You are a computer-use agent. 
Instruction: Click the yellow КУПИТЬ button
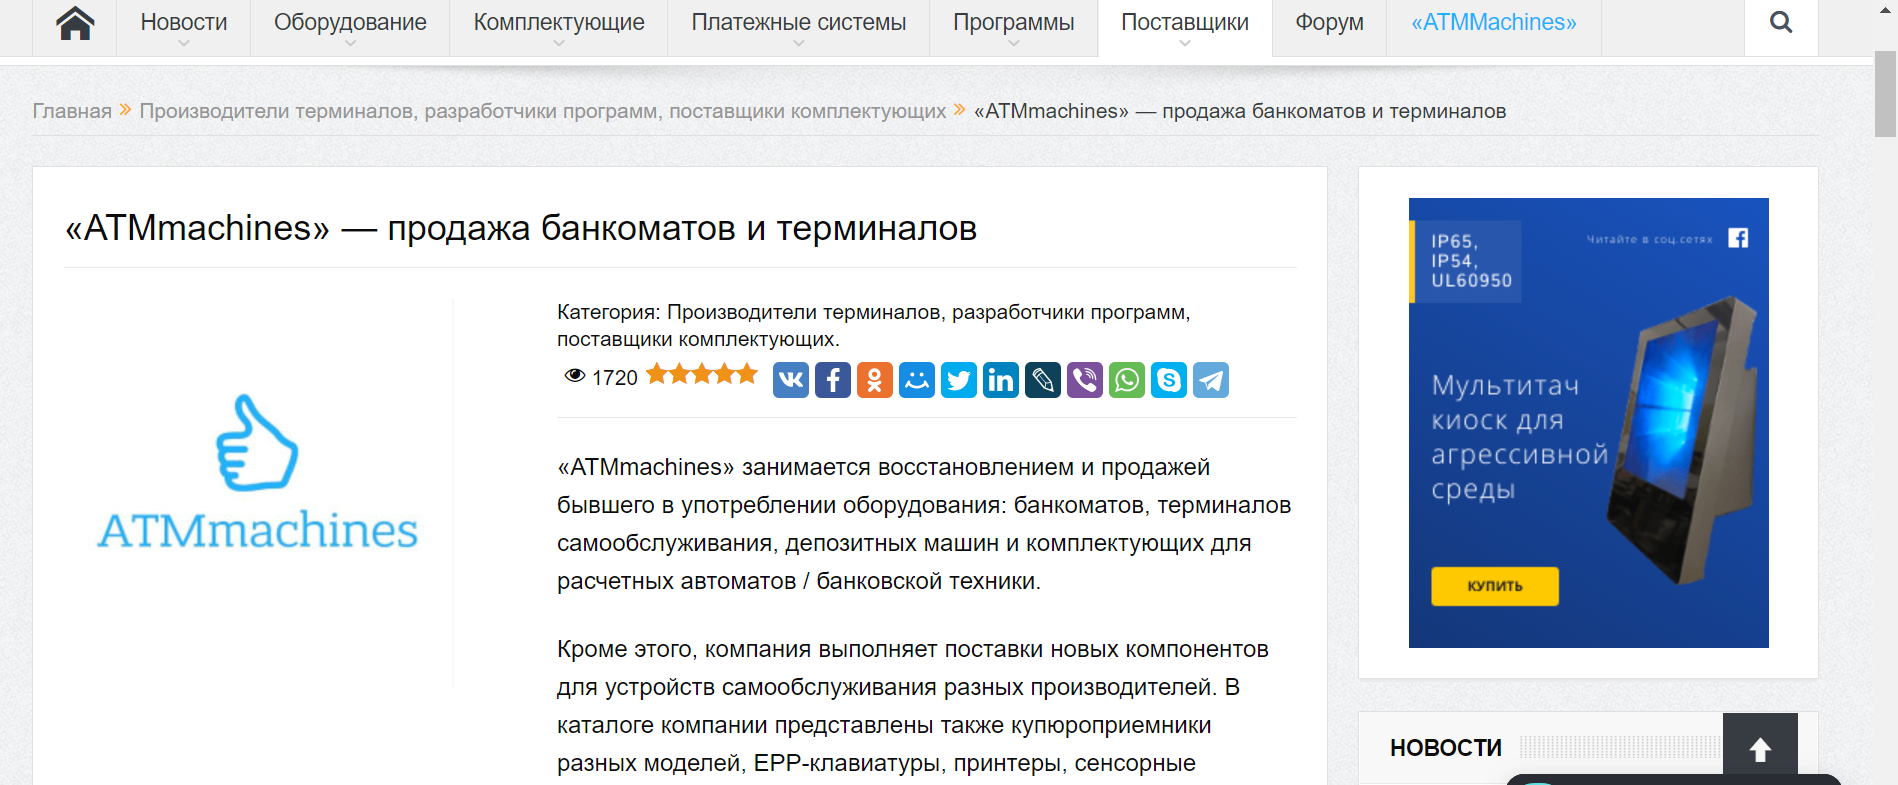click(x=1495, y=586)
